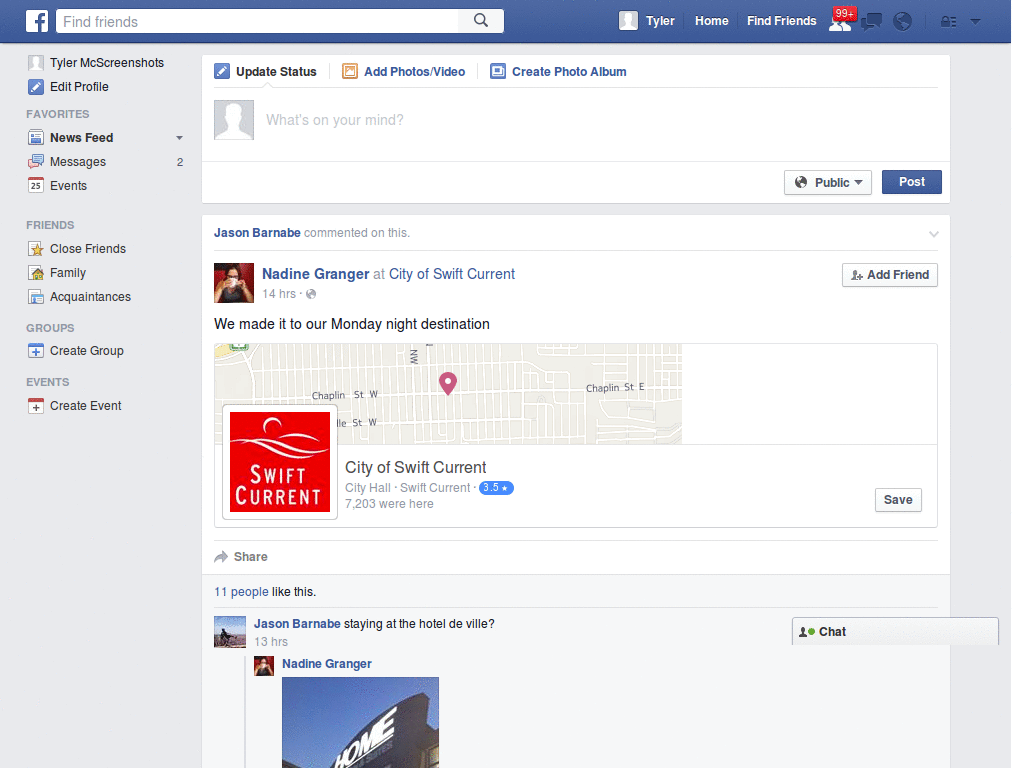The image size is (1024, 768).
Task: Open Tyler profile link in top bar
Action: point(660,21)
